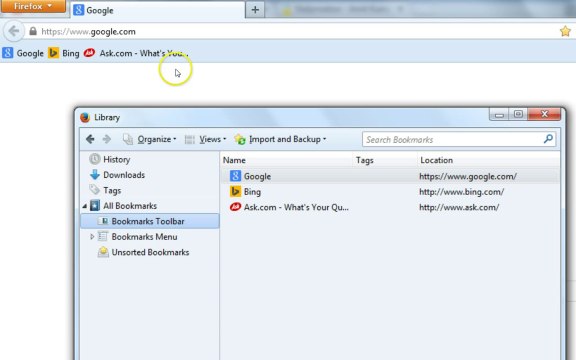This screenshot has width=576, height=360.
Task: Open a new tab with plus button
Action: tap(255, 10)
